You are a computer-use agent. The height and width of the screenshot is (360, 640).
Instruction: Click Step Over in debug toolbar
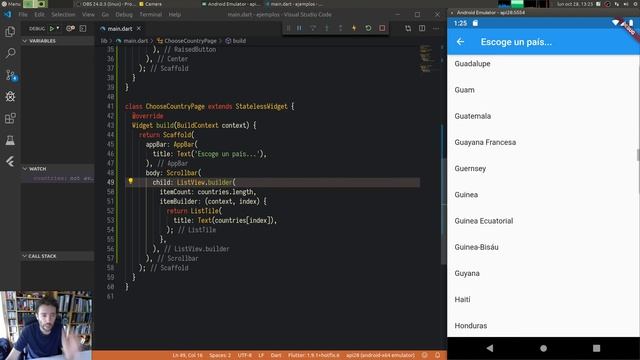click(x=313, y=28)
